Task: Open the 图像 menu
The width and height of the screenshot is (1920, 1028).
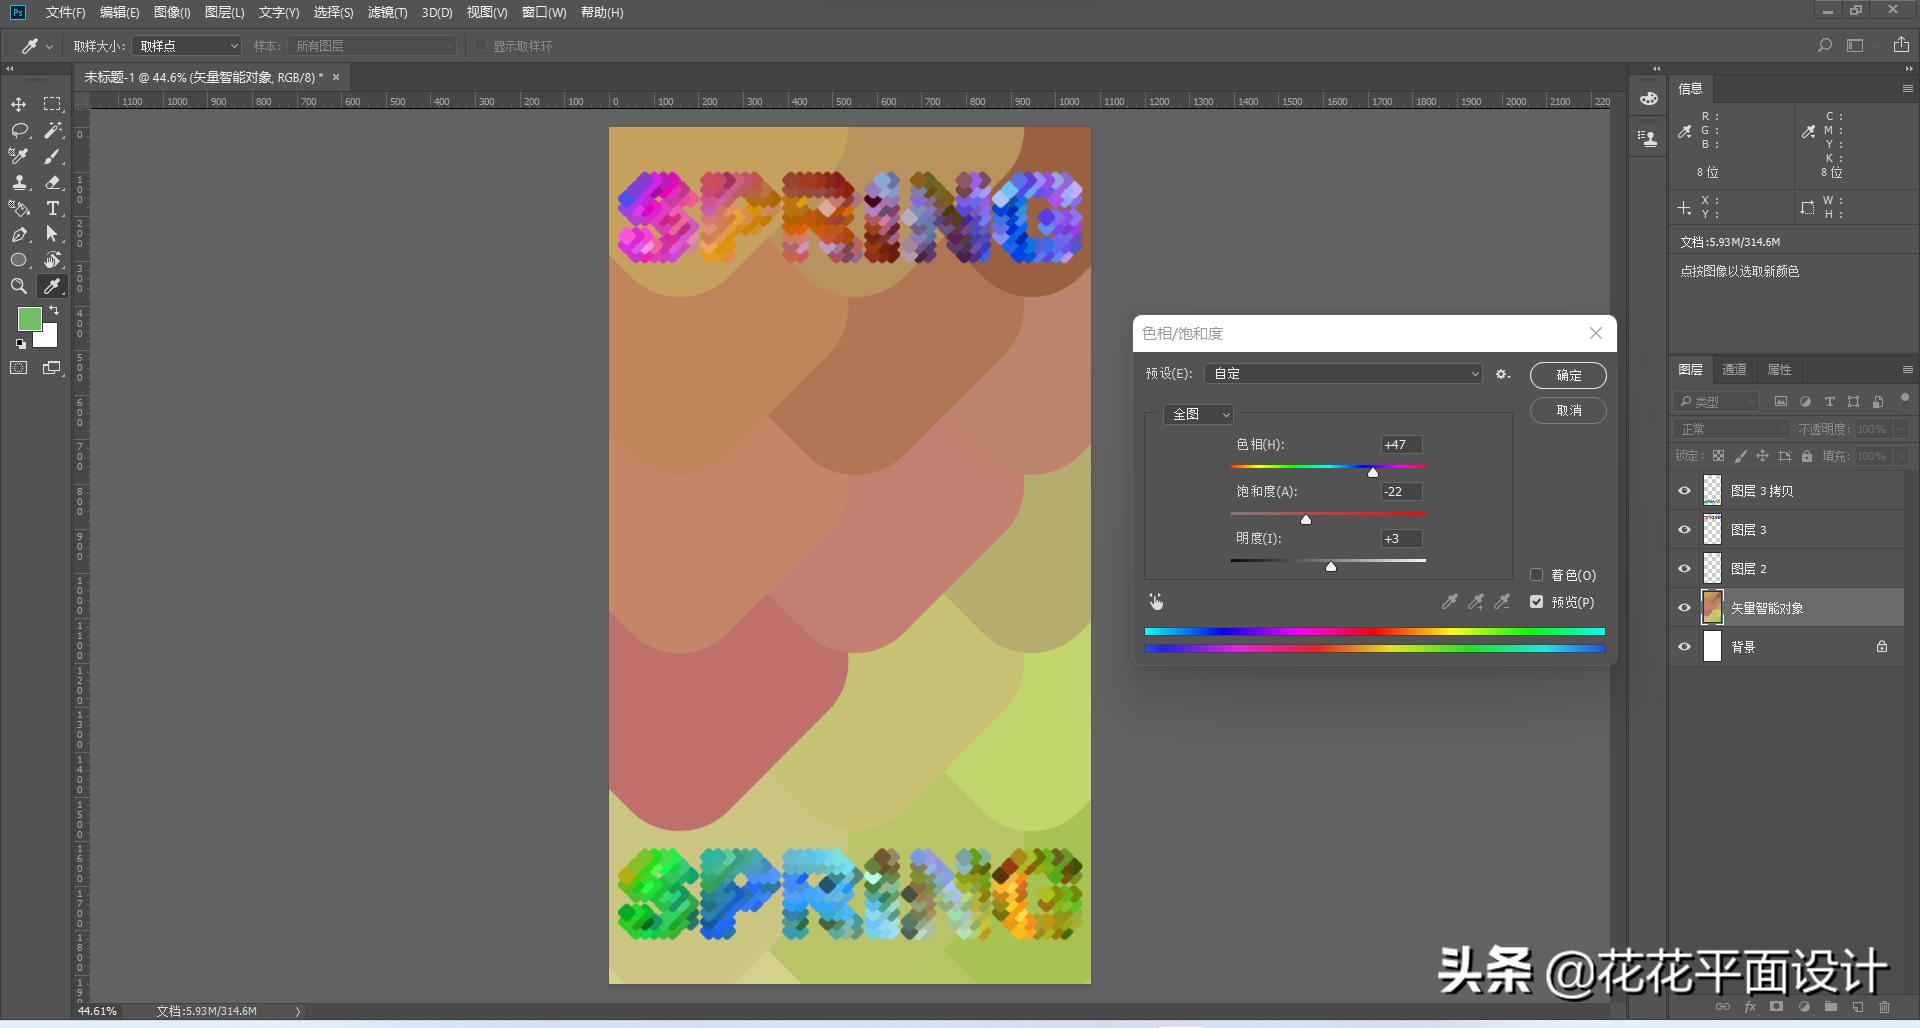Action: point(172,13)
